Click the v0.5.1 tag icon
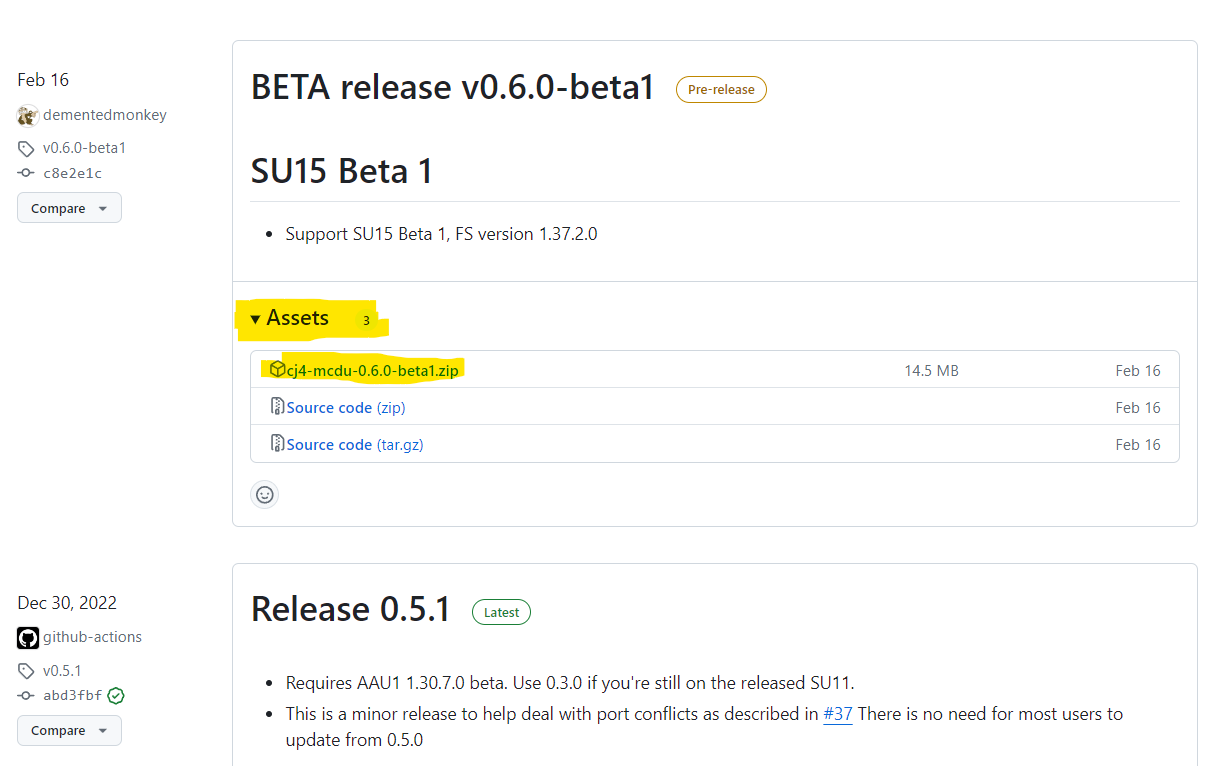This screenshot has height=766, width=1229. coord(26,671)
